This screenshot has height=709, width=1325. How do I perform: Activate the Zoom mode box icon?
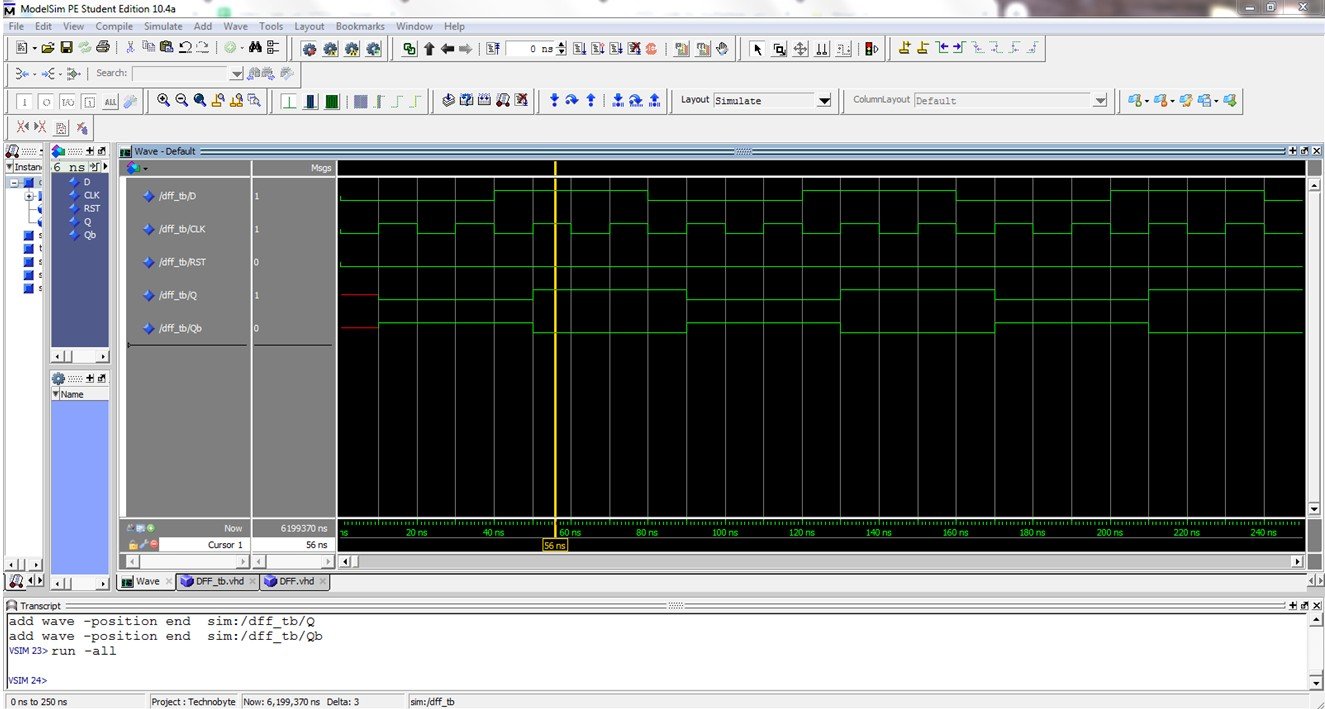pyautogui.click(x=779, y=48)
